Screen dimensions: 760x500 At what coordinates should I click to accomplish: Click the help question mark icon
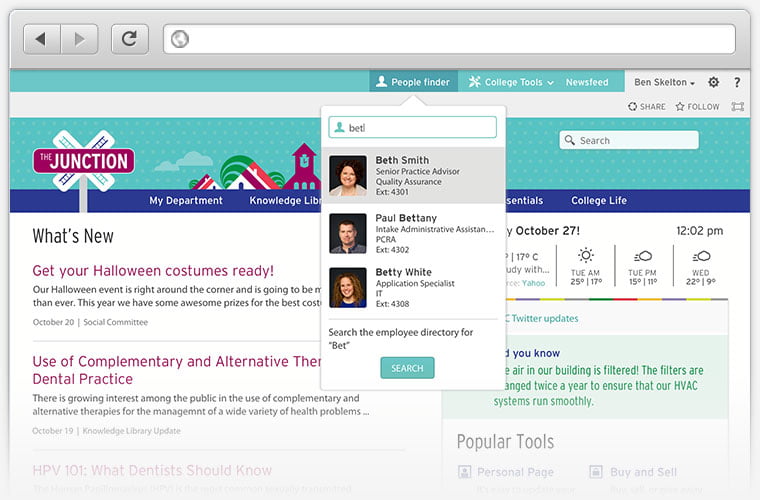pos(737,82)
